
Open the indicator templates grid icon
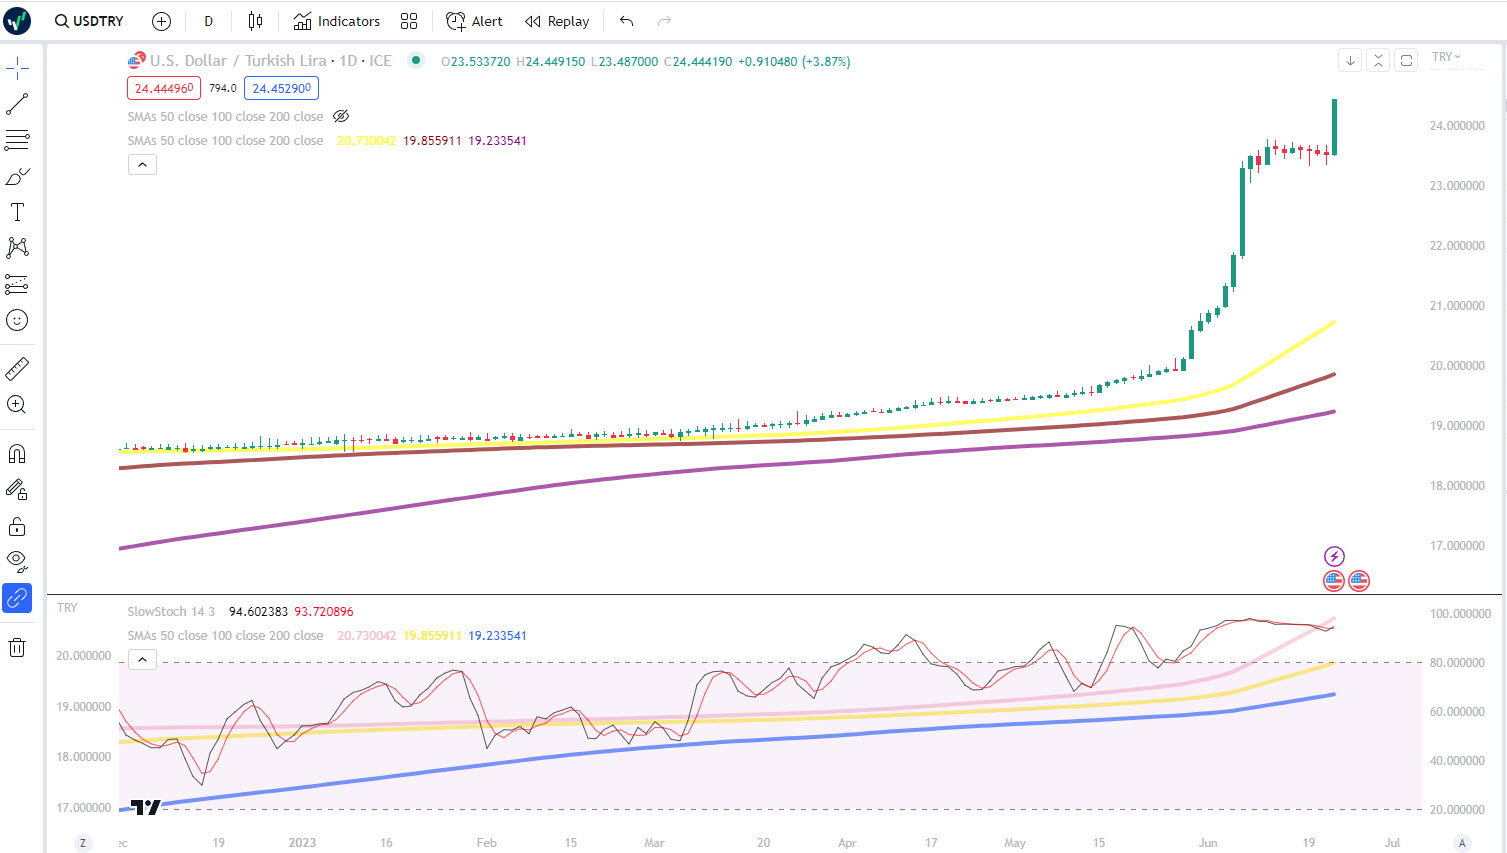tap(409, 21)
